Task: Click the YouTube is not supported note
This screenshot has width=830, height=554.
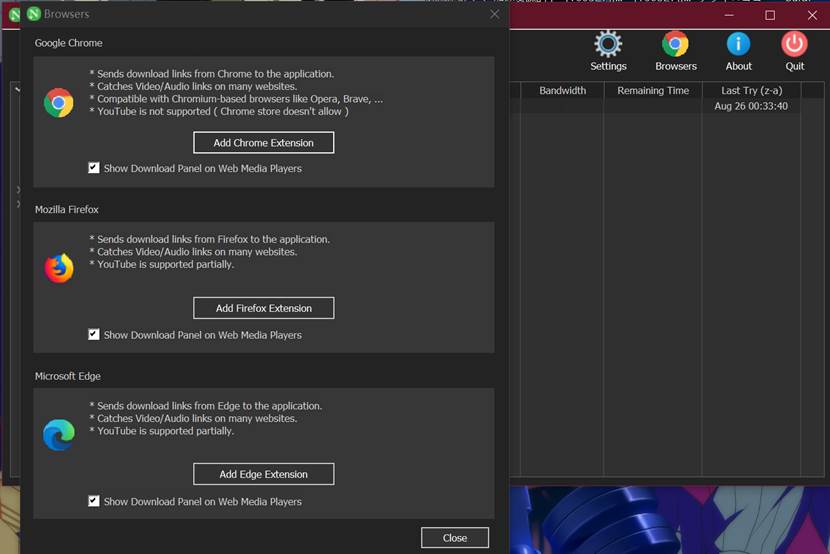Action: click(x=219, y=111)
